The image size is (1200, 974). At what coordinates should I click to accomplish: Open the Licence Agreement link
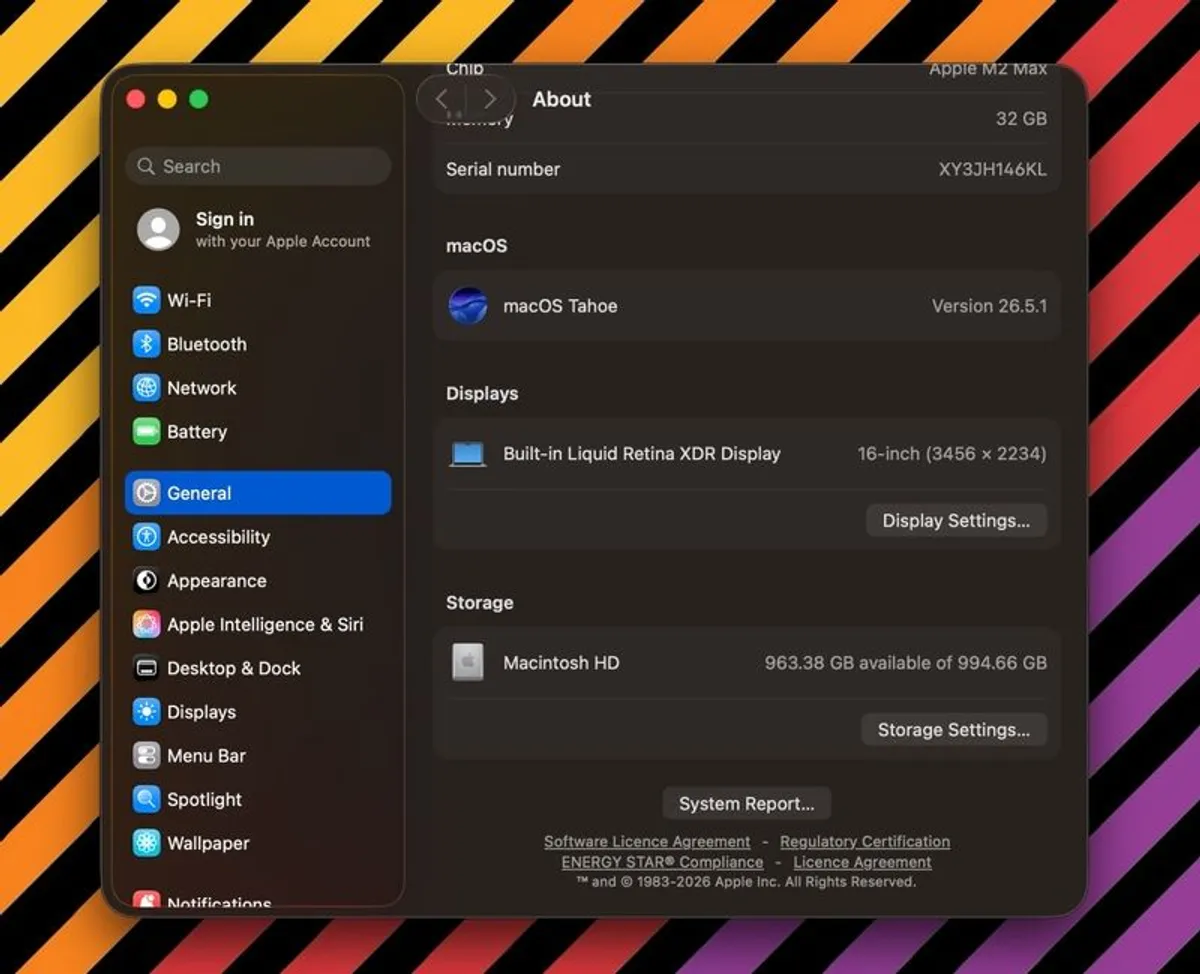coord(862,862)
